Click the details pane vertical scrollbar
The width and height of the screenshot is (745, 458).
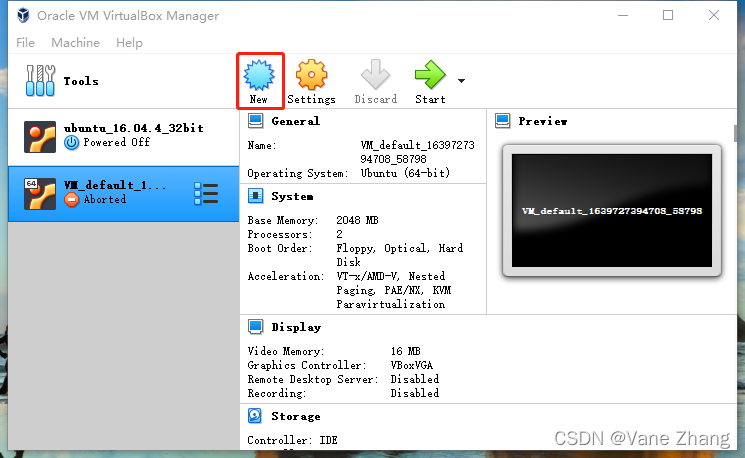[x=735, y=133]
